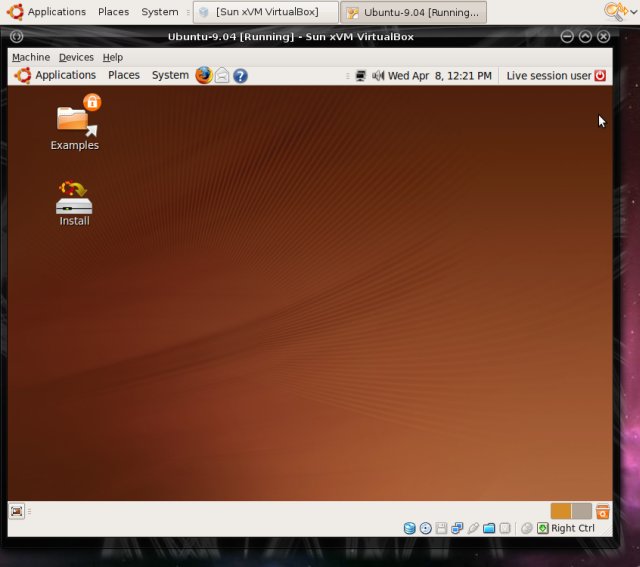Launch Firefox from the guest panel

pyautogui.click(x=204, y=75)
